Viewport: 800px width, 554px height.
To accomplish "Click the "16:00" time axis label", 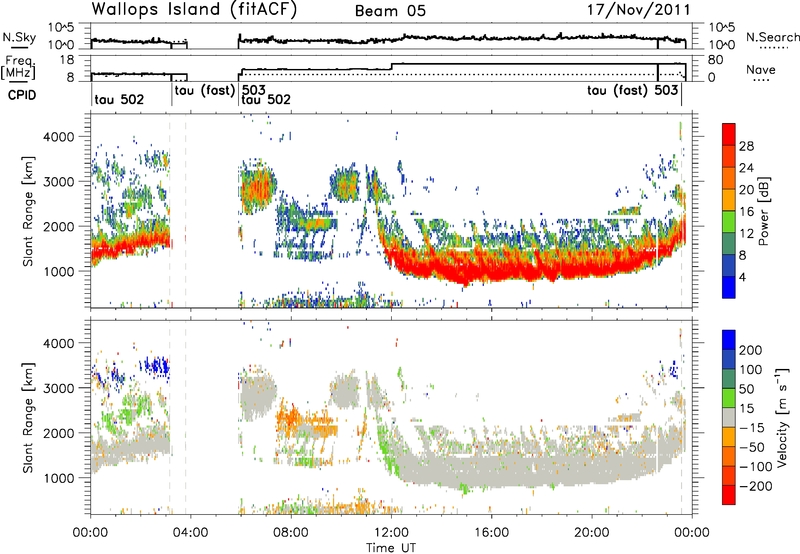I will (491, 533).
